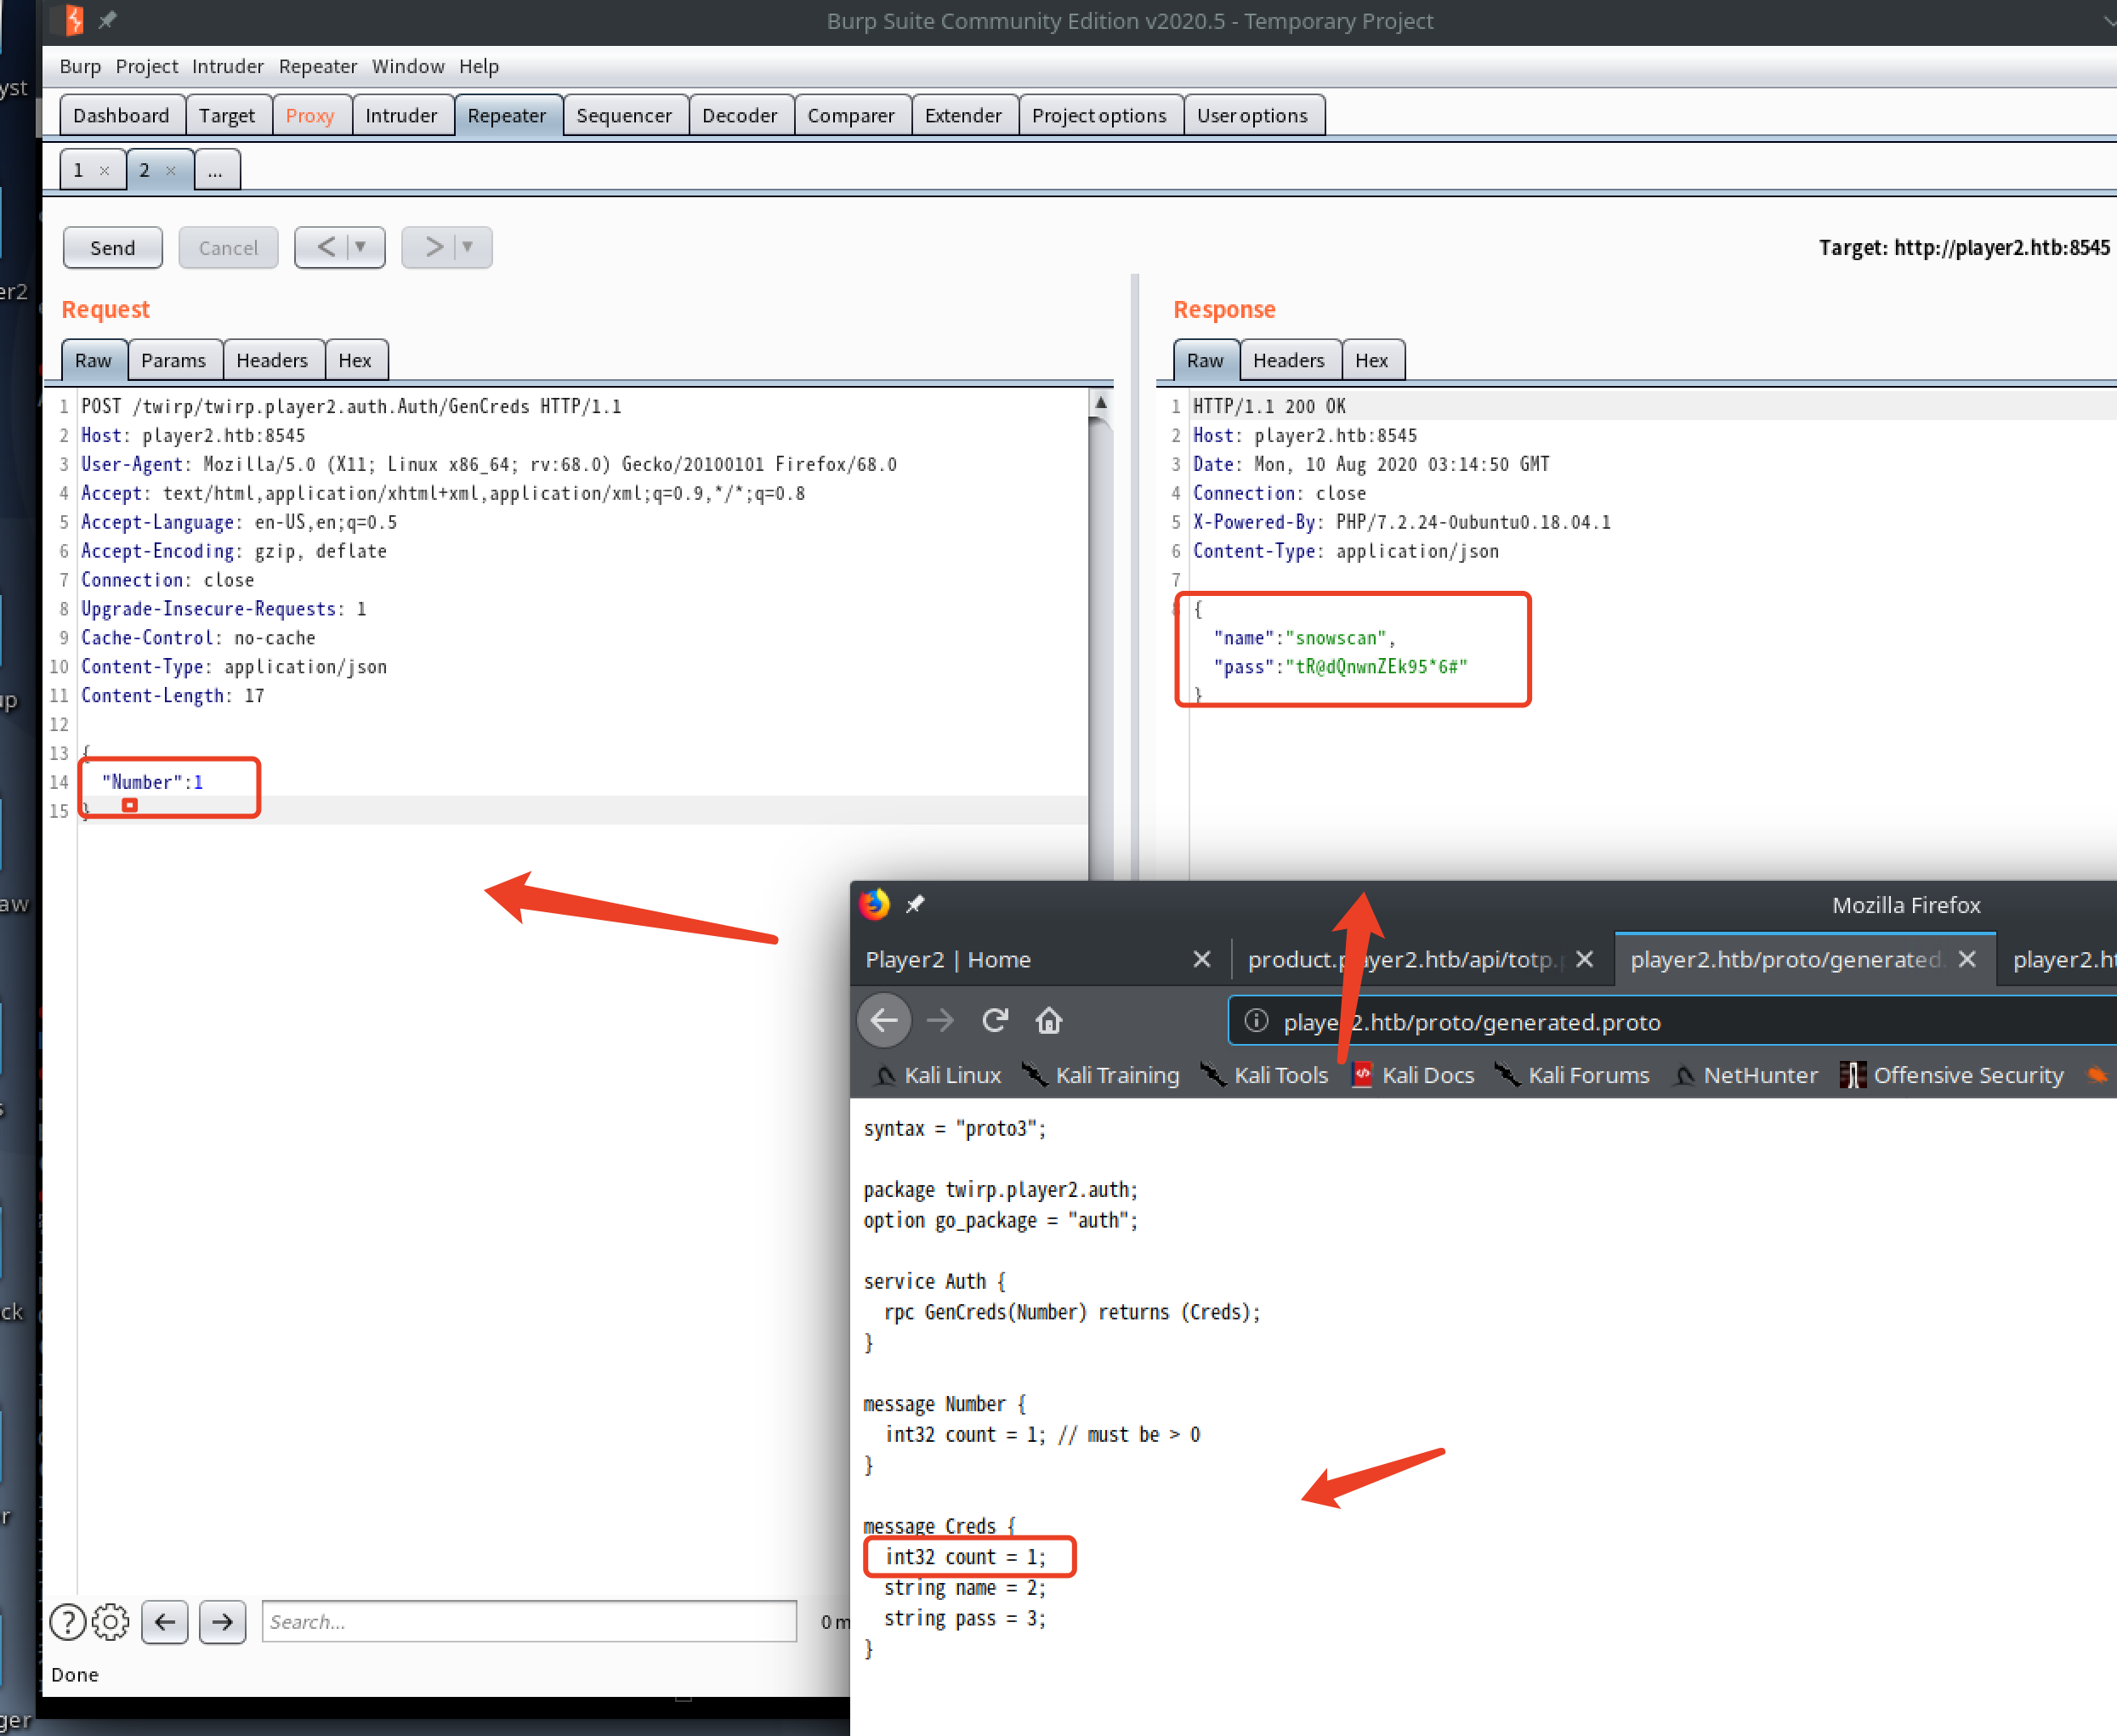Expand request history back dropdown arrow
Screen dimensions: 2117x1736
click(x=360, y=247)
